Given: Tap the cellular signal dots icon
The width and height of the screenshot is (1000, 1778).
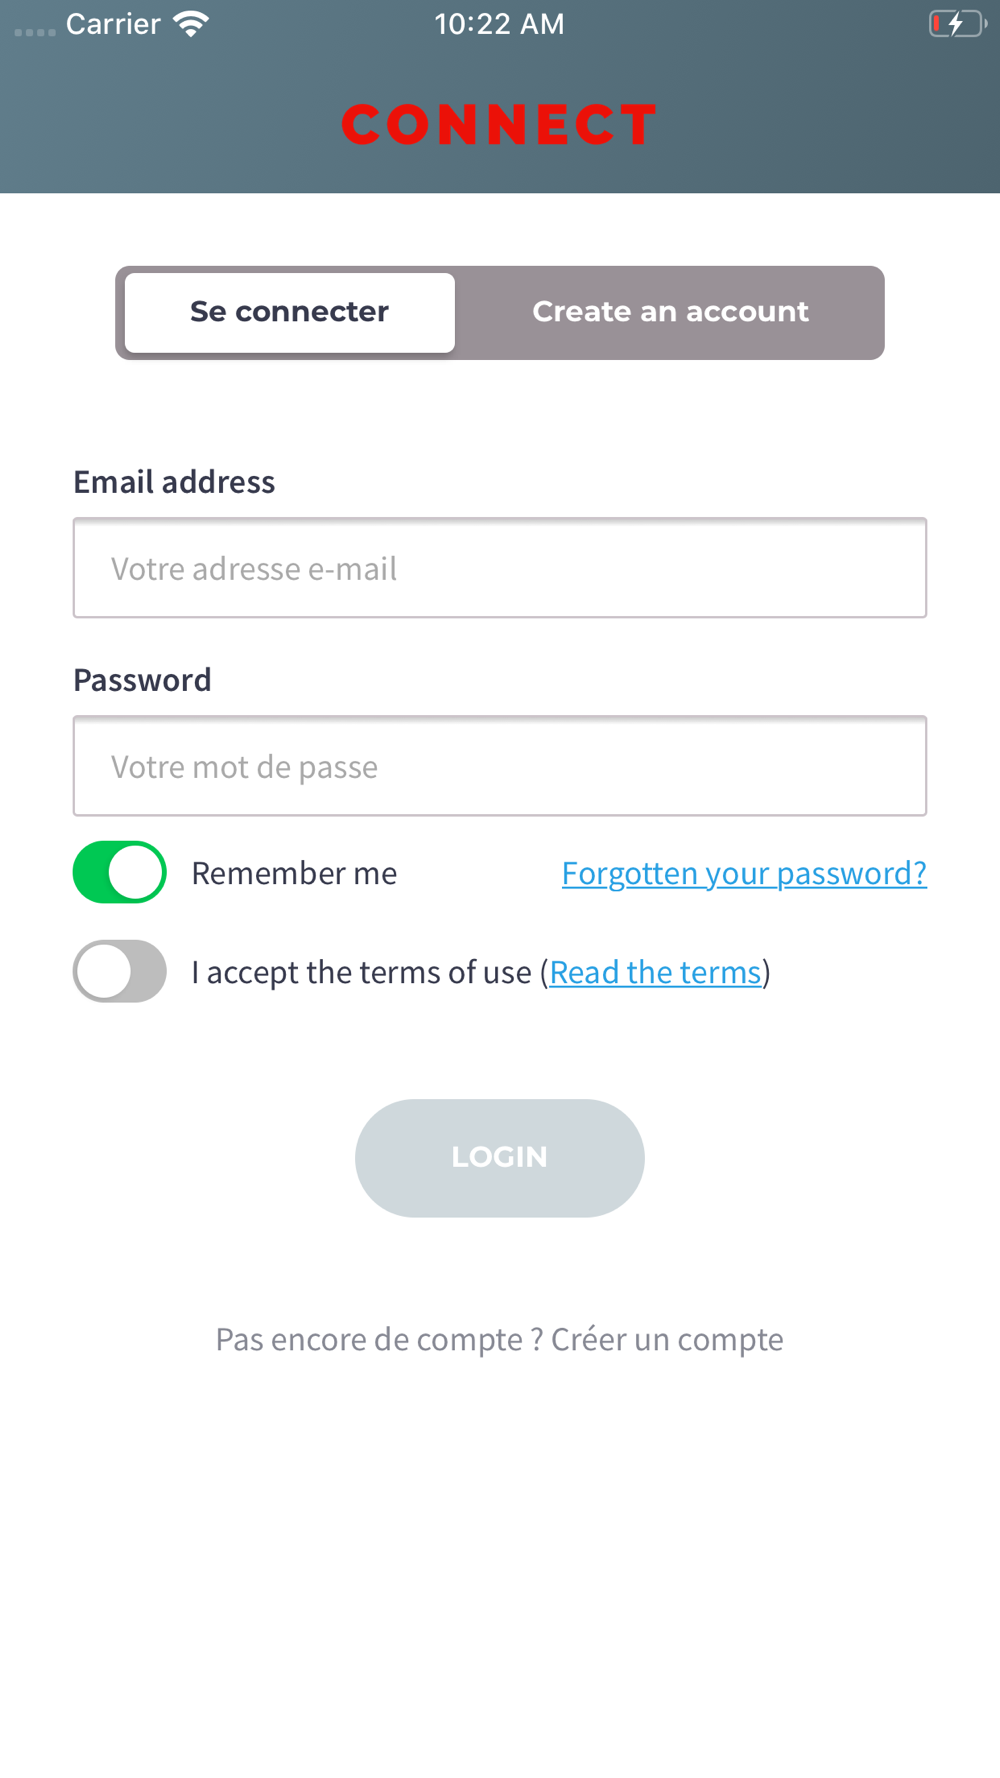Looking at the screenshot, I should [x=35, y=32].
